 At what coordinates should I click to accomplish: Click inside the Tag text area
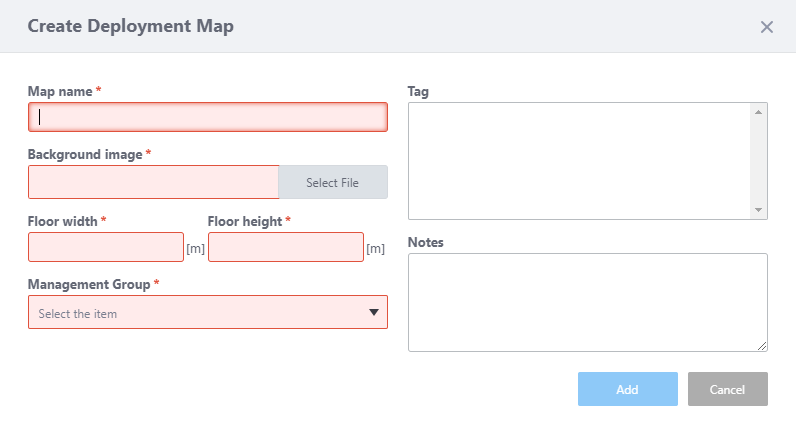click(x=580, y=160)
